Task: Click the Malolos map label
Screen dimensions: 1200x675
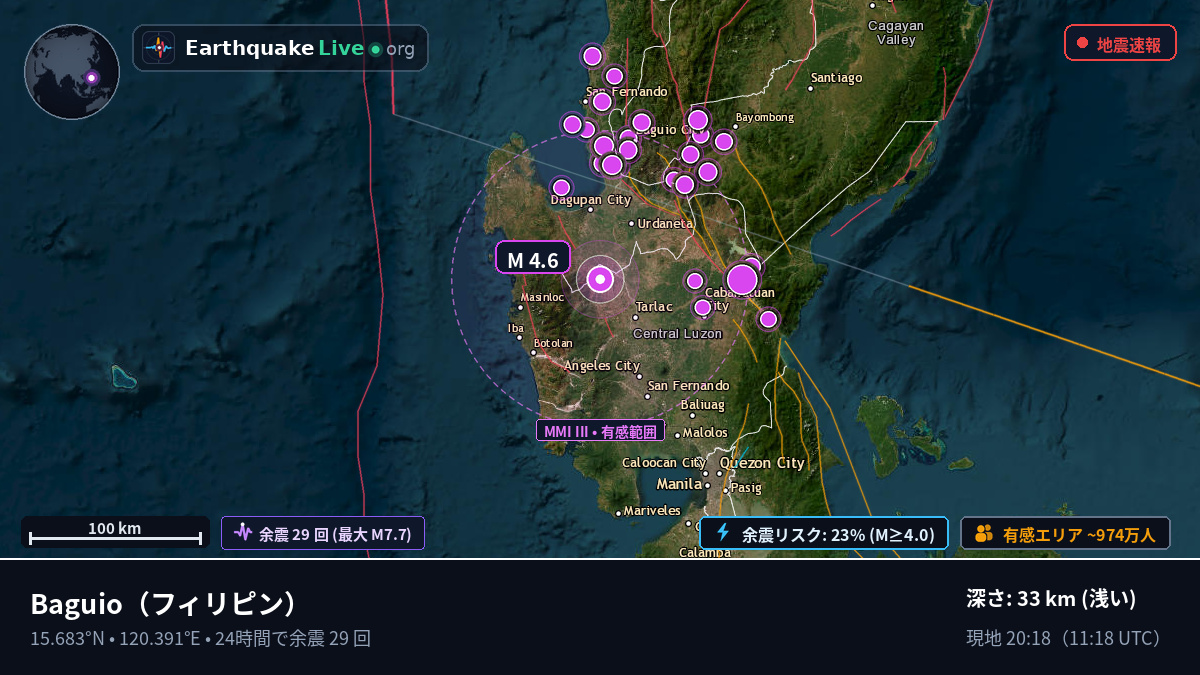Action: pyautogui.click(x=706, y=433)
